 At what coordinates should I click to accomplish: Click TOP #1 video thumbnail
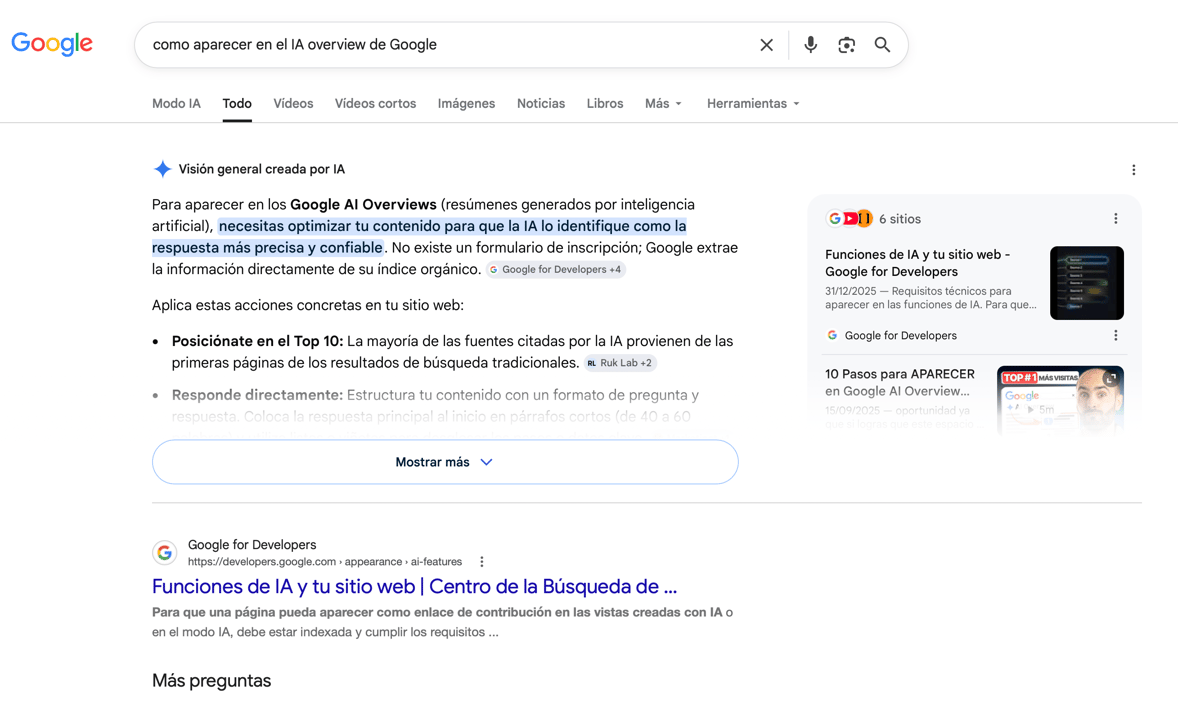click(x=1060, y=400)
